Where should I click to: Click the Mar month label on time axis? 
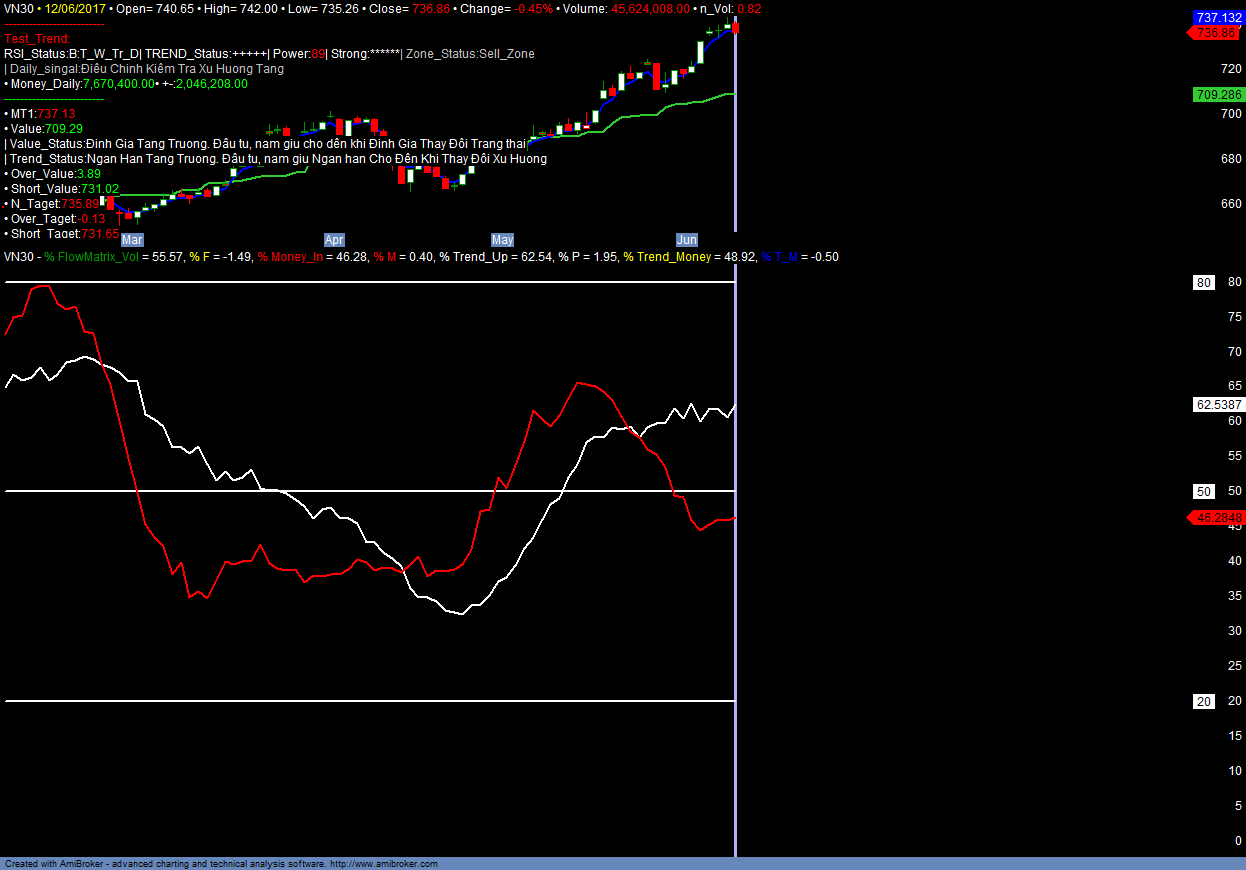click(132, 240)
